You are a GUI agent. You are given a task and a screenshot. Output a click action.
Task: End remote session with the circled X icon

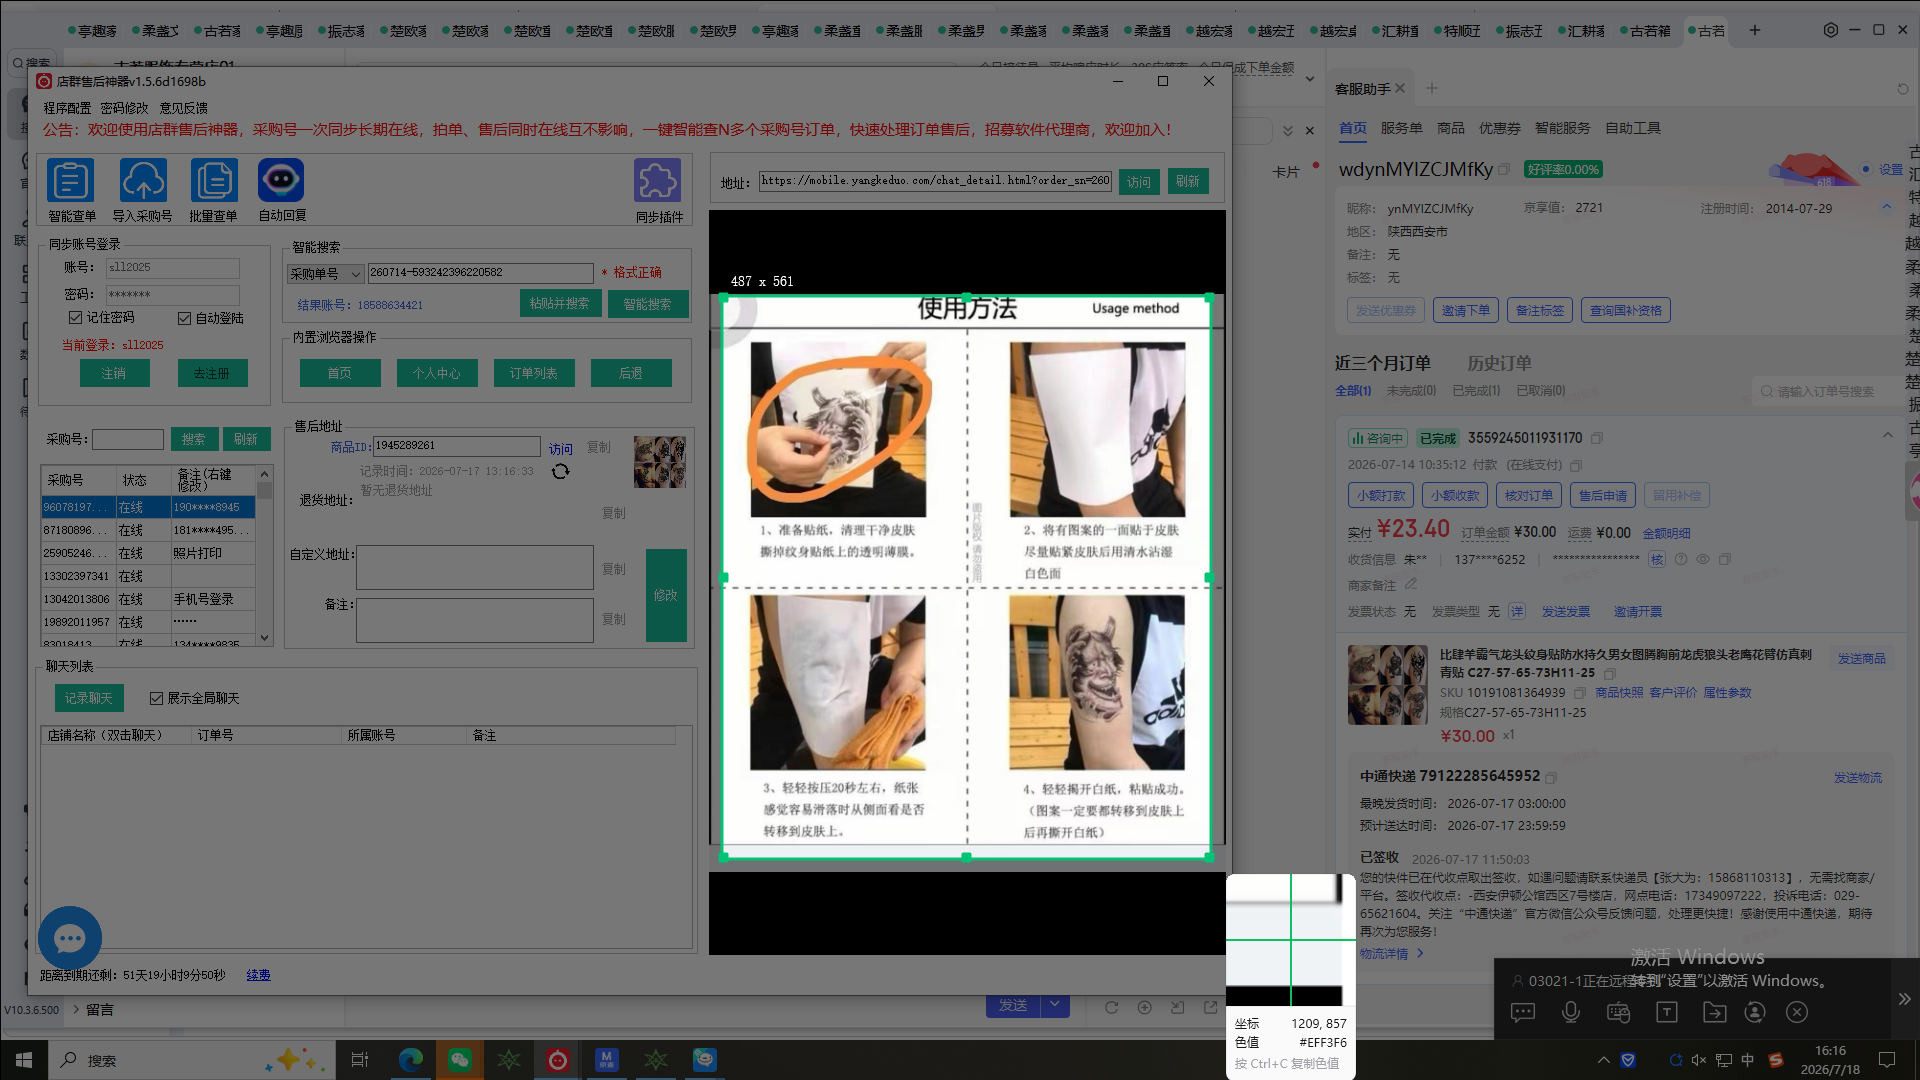point(1797,1013)
